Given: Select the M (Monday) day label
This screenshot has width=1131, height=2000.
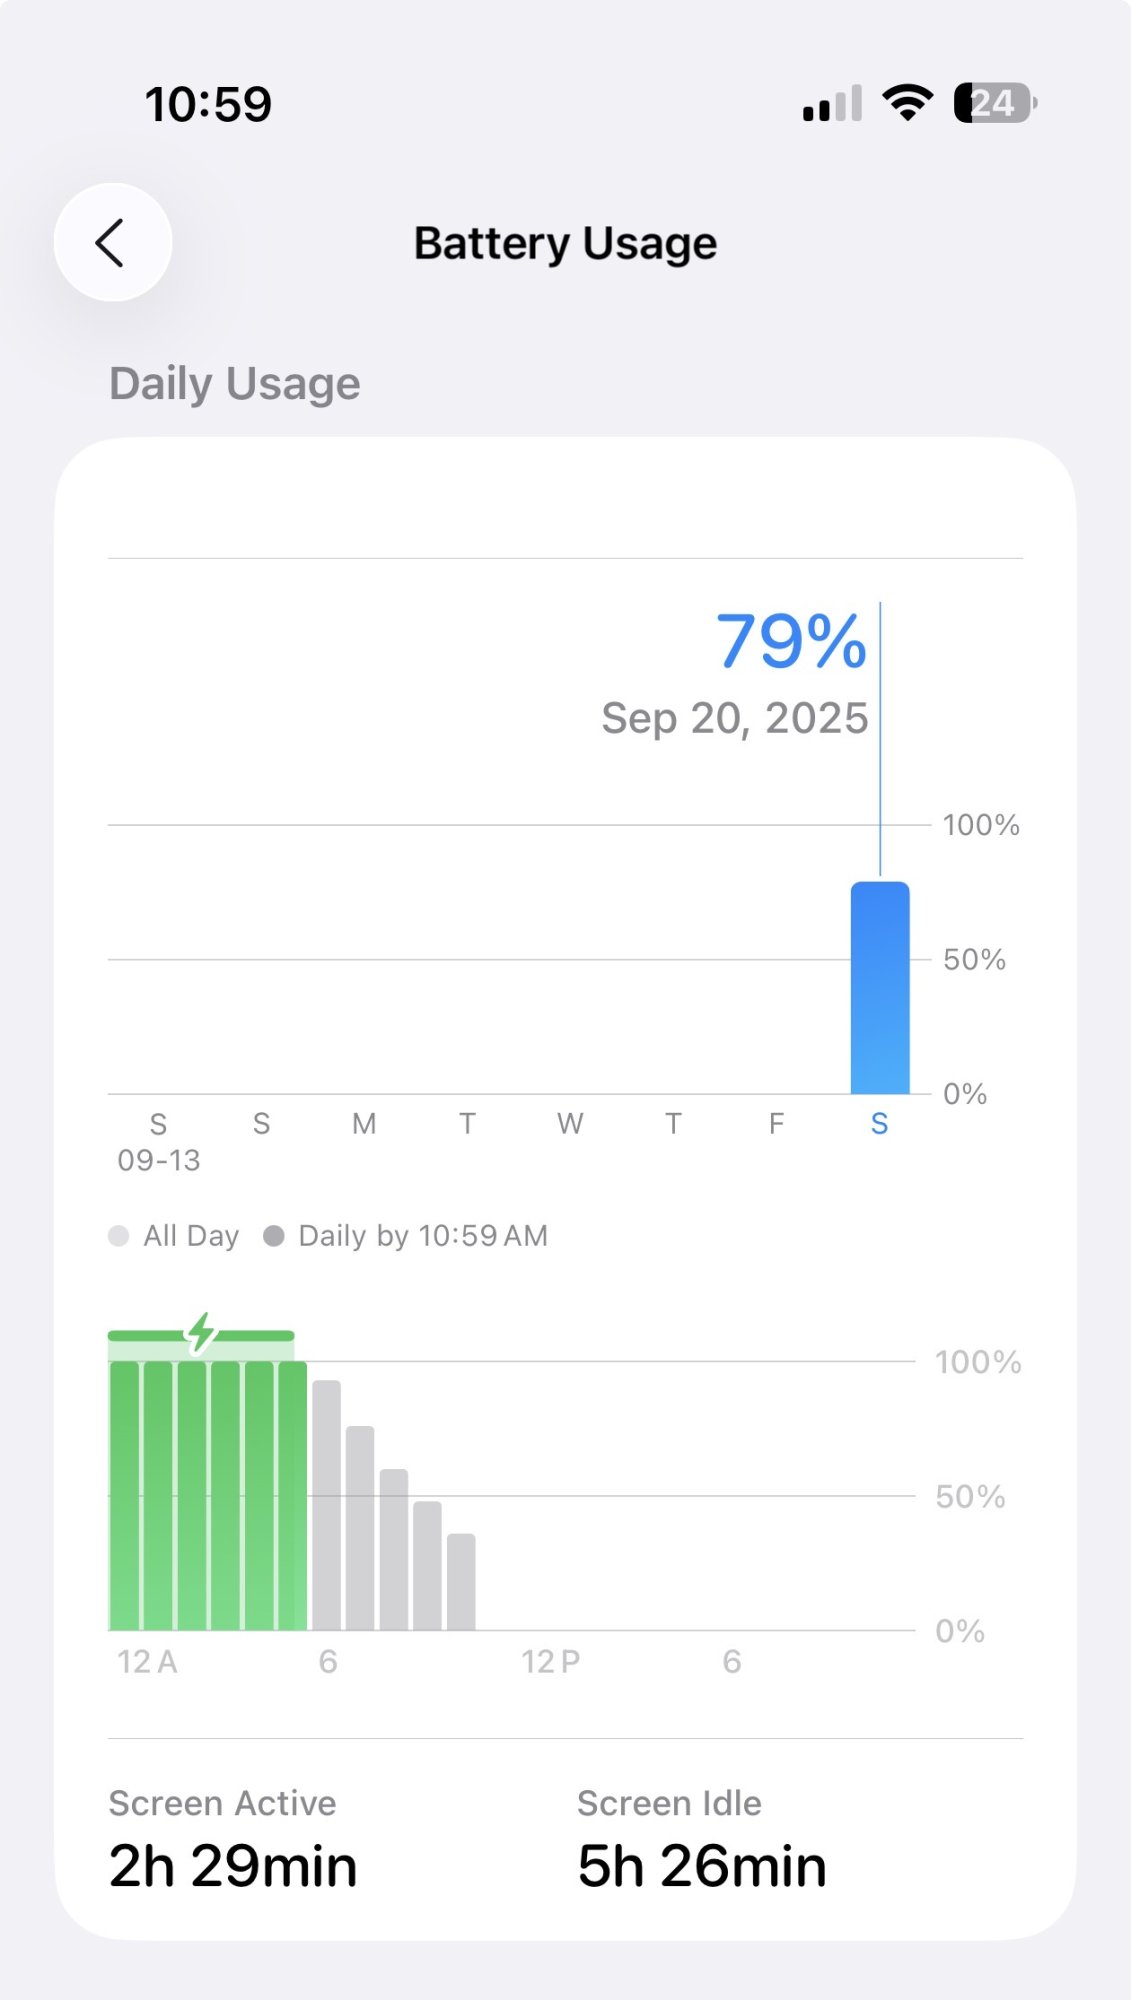Looking at the screenshot, I should pyautogui.click(x=364, y=1124).
